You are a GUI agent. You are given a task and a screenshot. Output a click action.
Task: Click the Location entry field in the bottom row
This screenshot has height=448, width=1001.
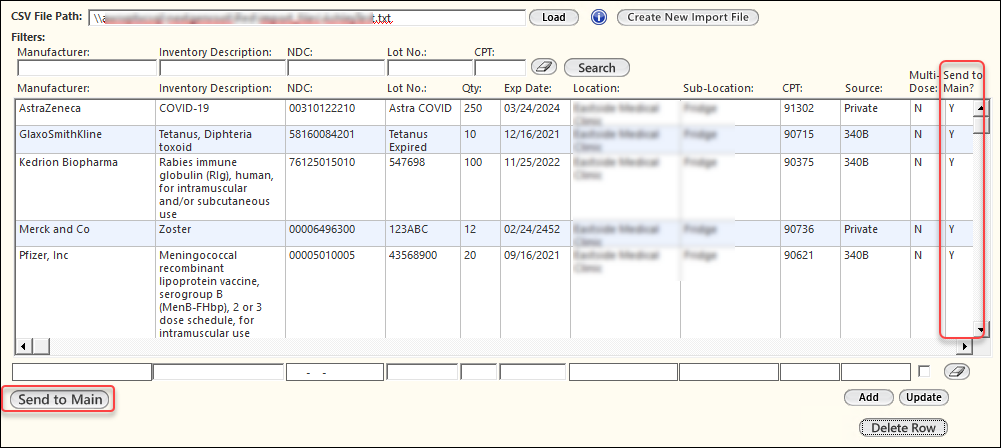click(623, 371)
